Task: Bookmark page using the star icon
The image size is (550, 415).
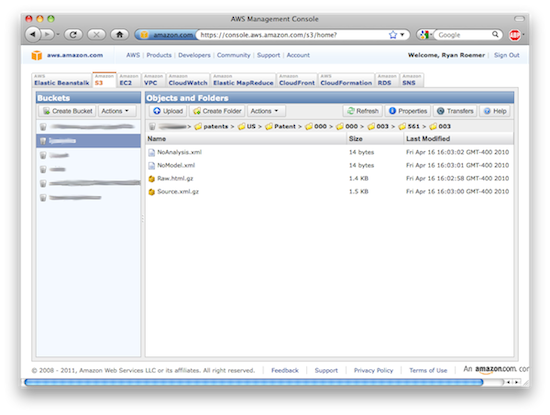Action: tap(393, 35)
